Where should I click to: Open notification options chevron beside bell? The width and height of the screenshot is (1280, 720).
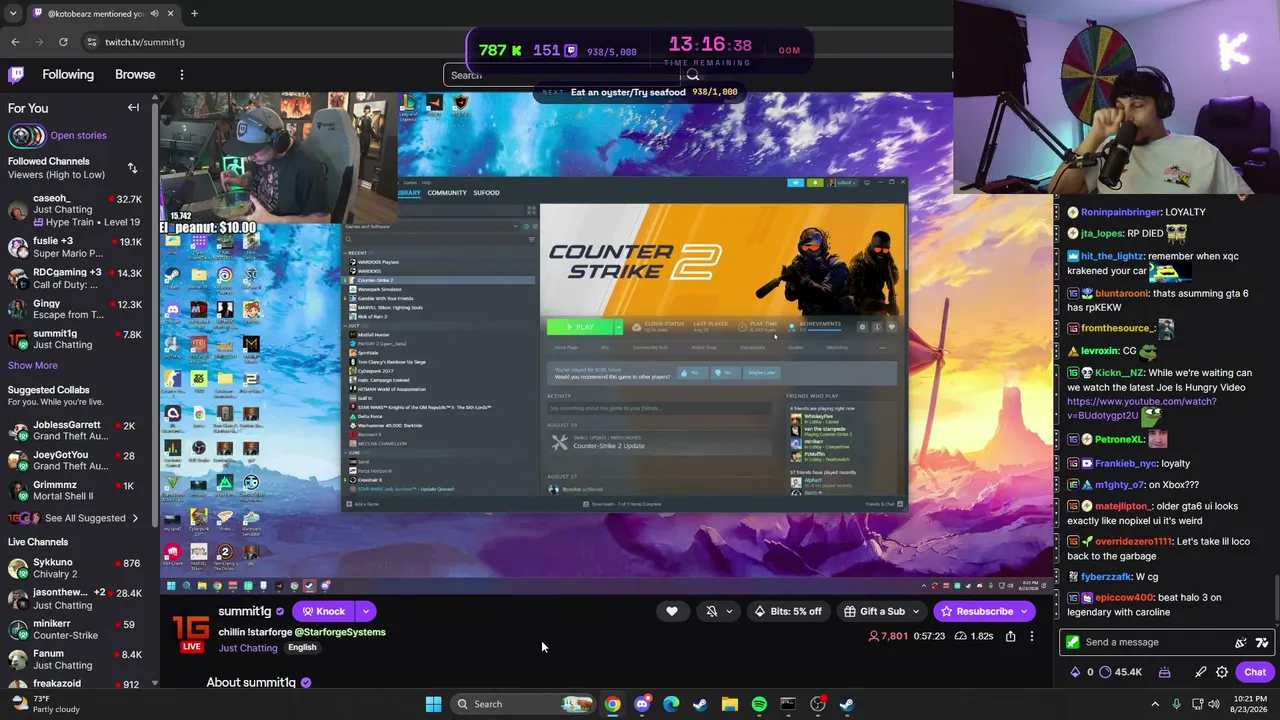click(x=729, y=611)
